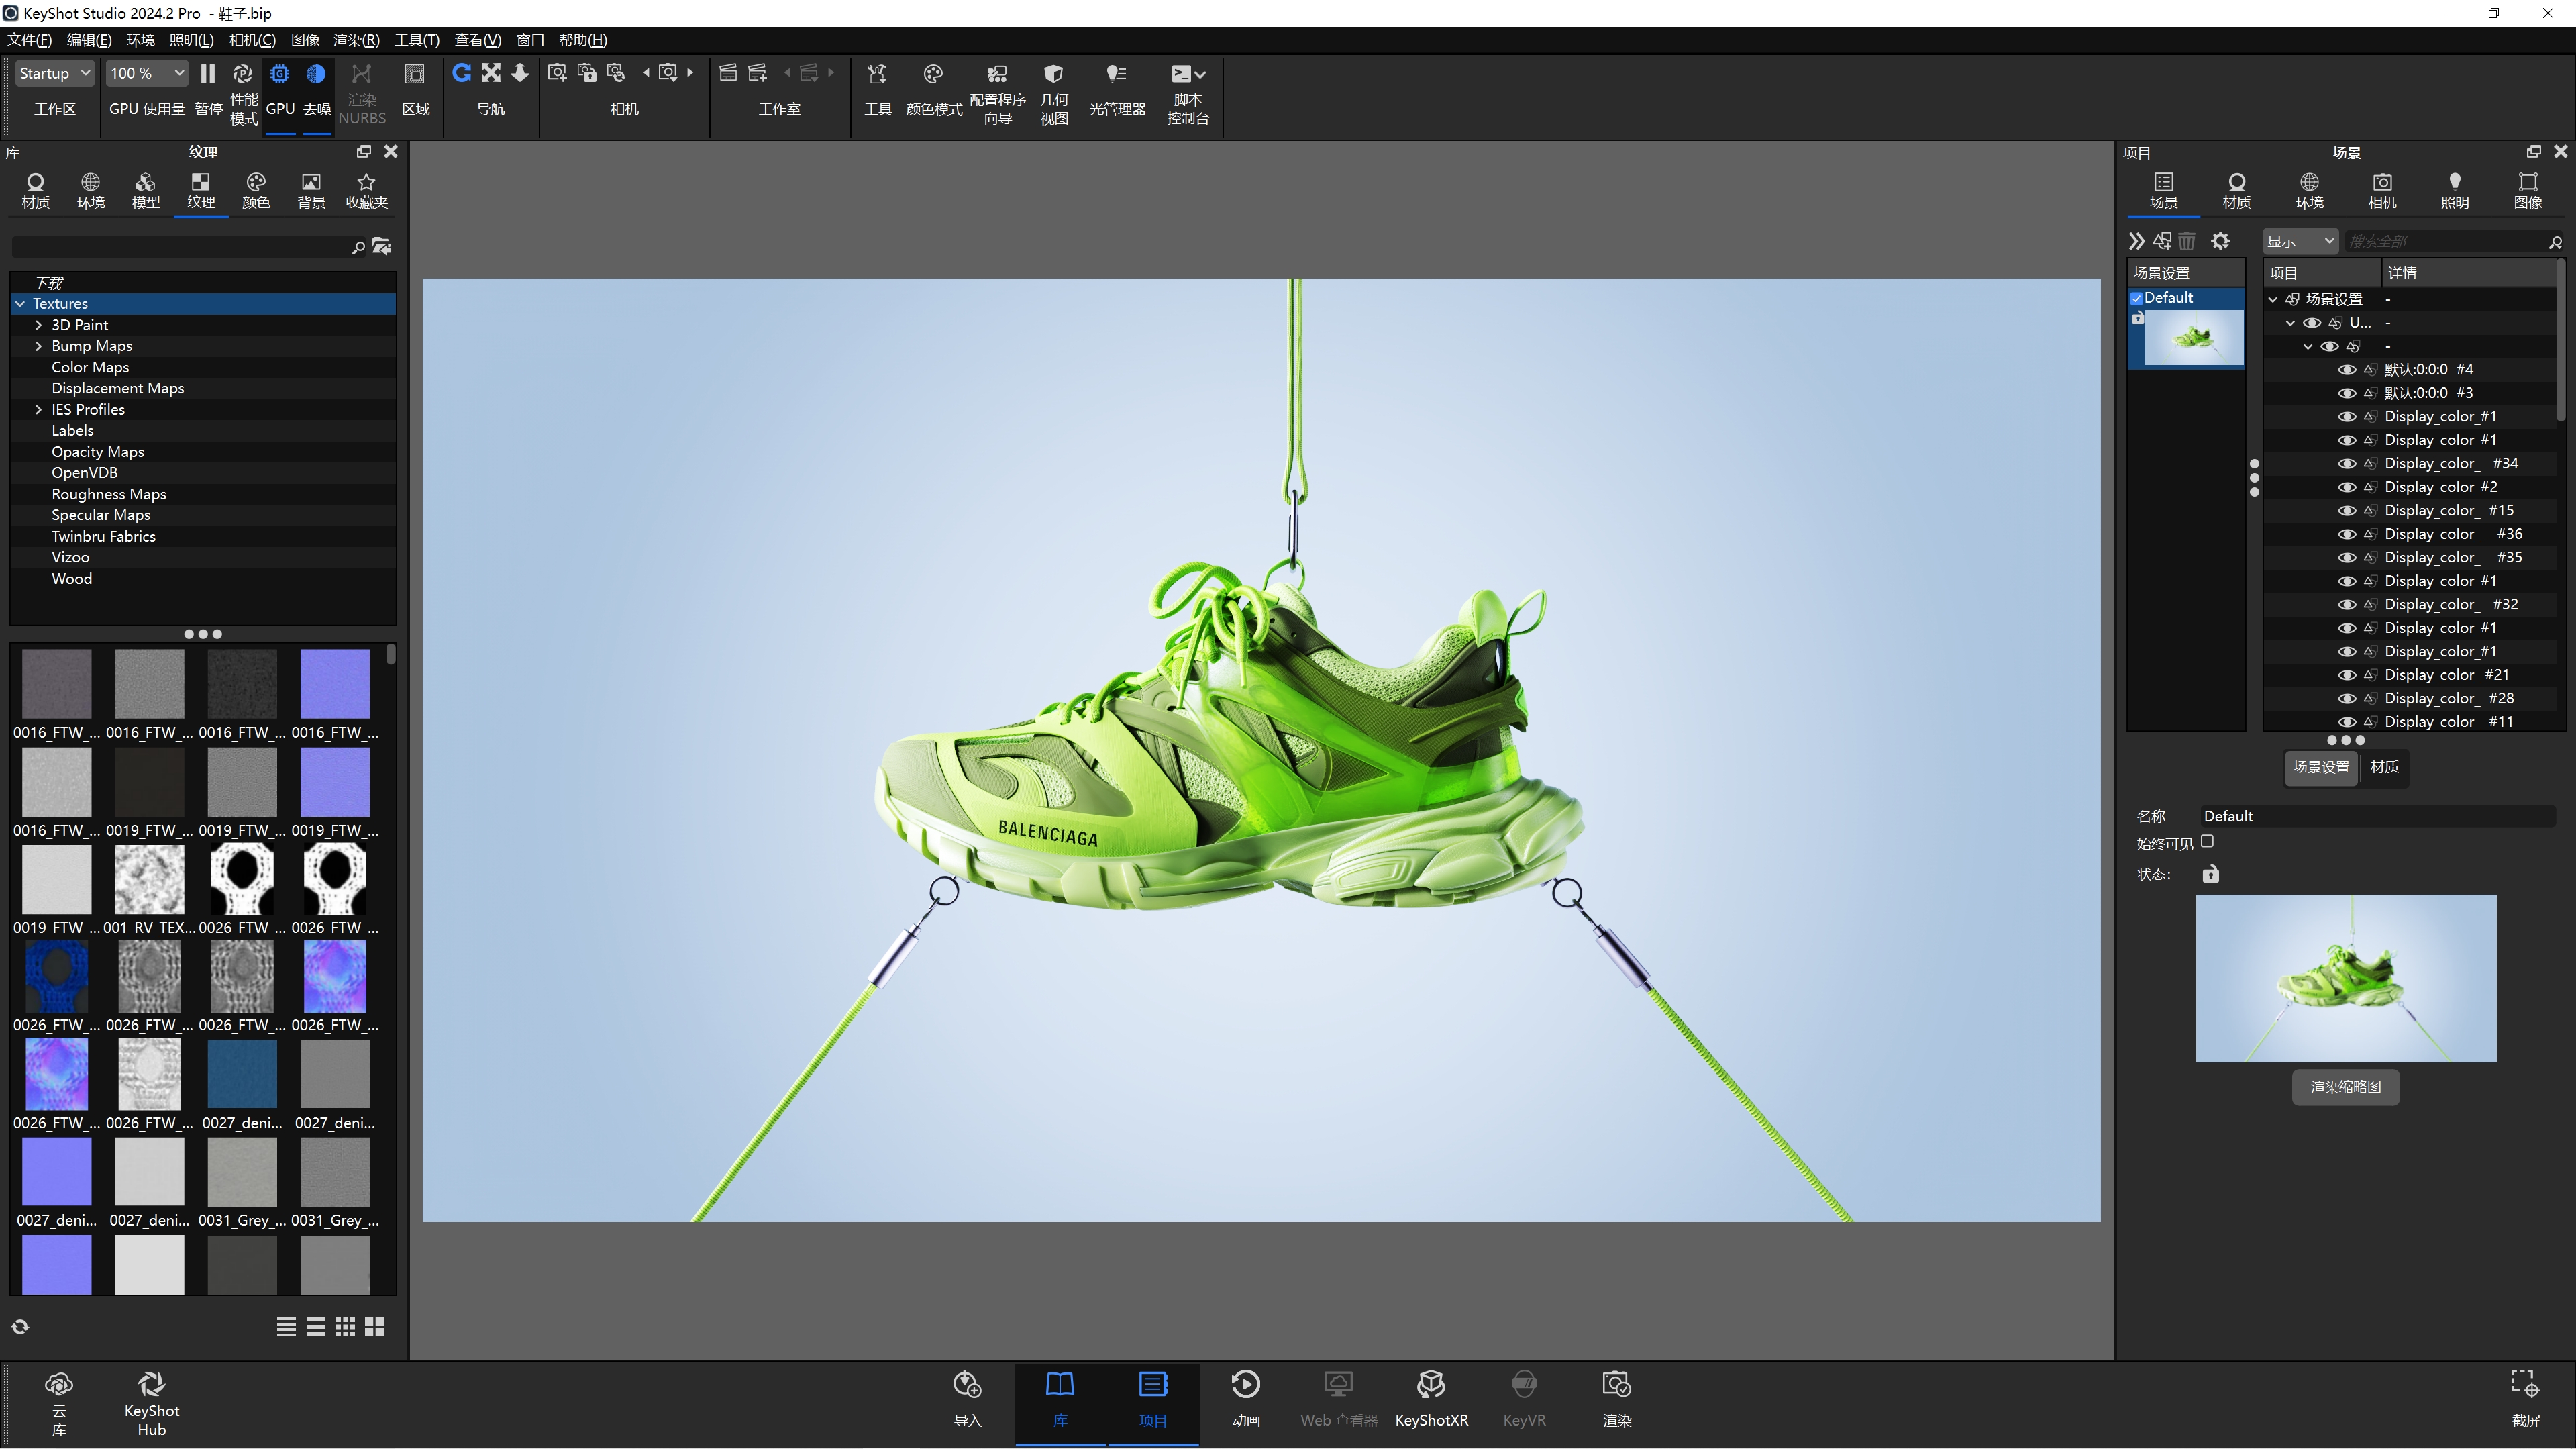Open 渲染 render dialog

1617,1399
